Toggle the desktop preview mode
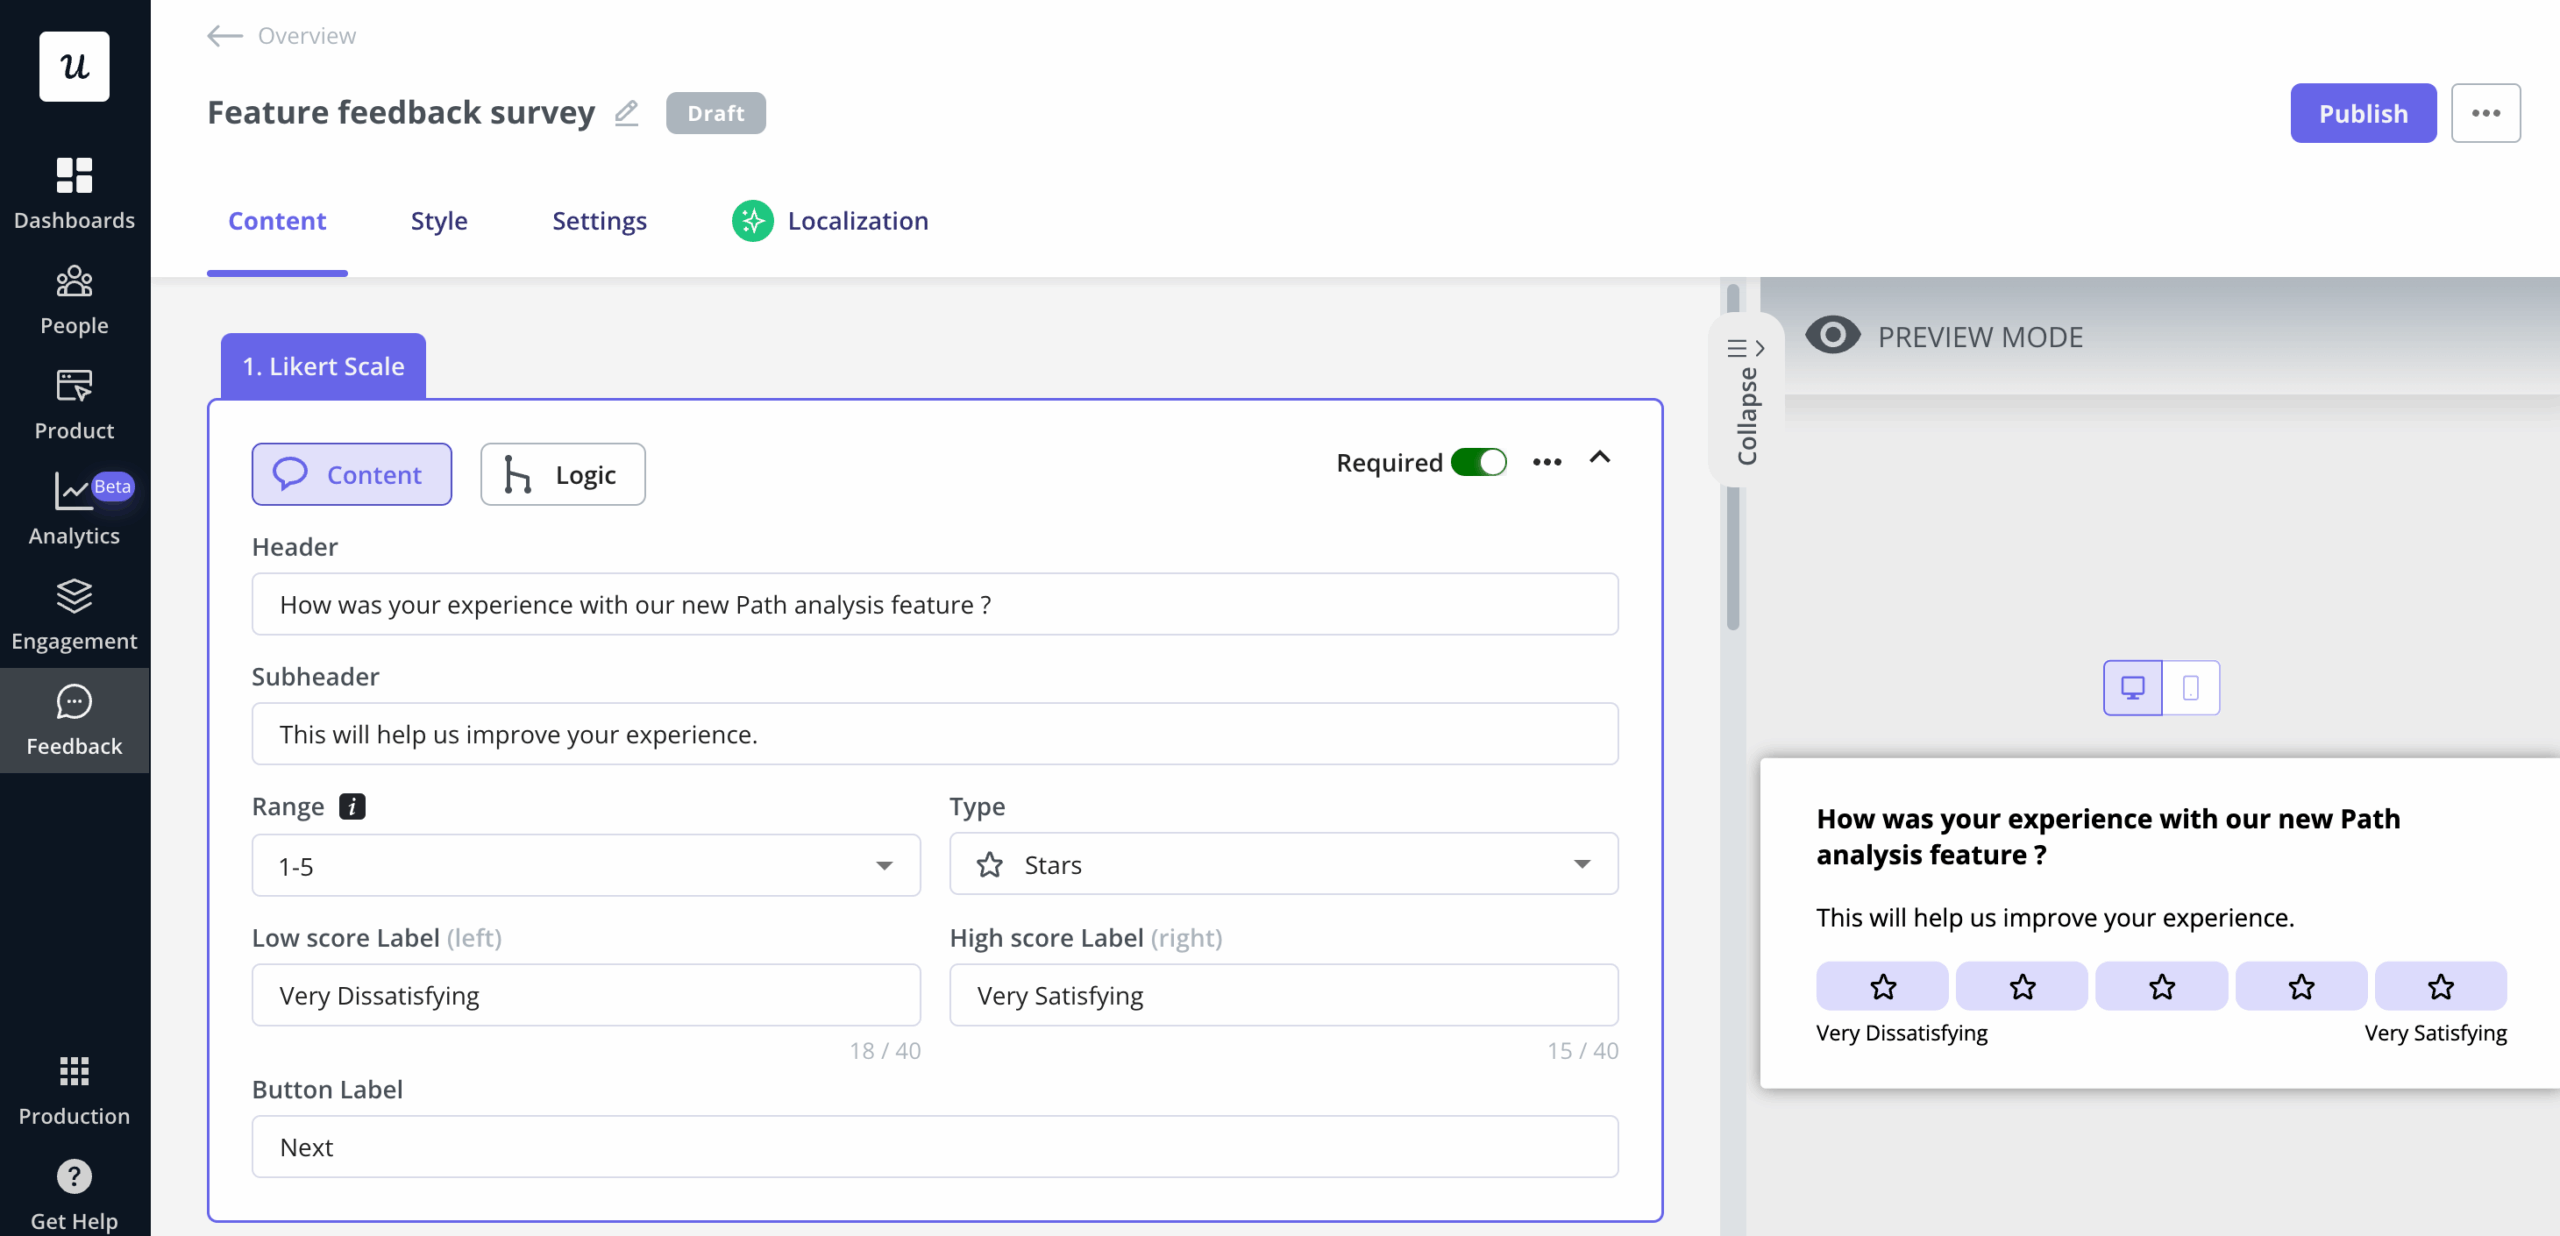Screen dimensions: 2560x1236 pos(2133,687)
